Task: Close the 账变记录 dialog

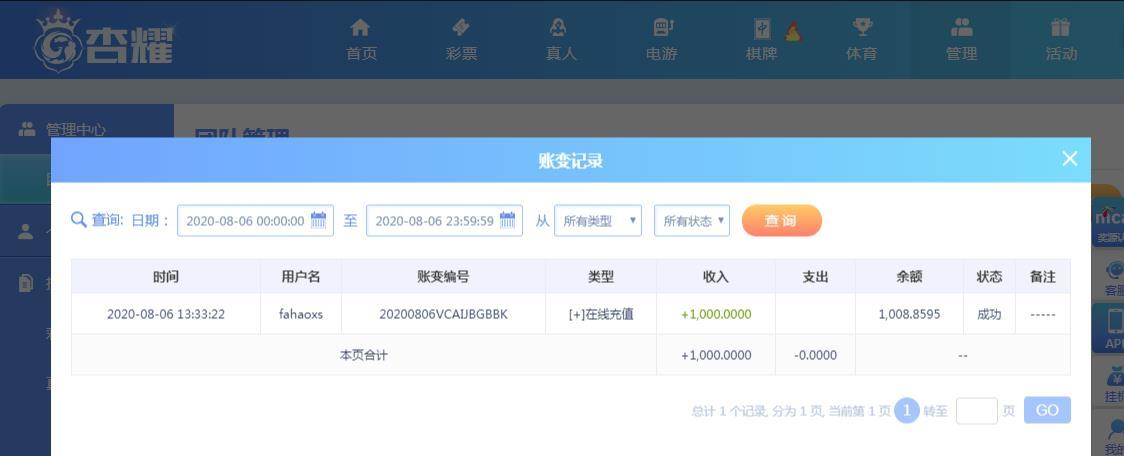Action: pos(1069,159)
